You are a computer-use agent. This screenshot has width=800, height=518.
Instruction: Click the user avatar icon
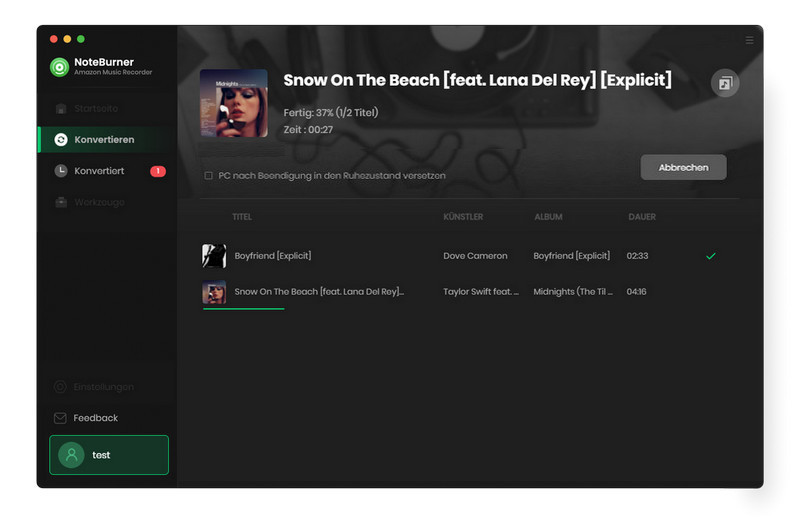[71, 455]
